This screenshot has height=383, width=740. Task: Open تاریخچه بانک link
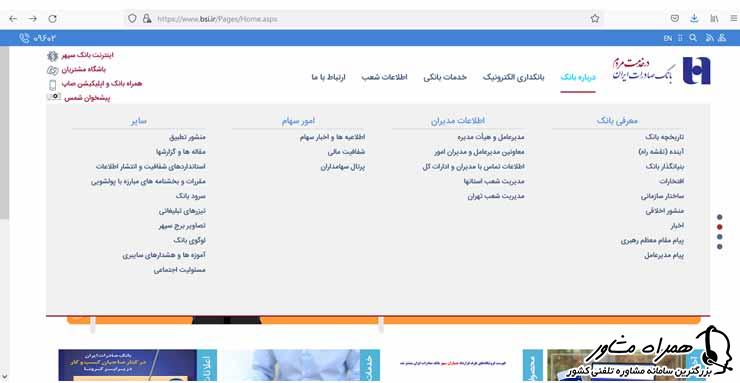[x=664, y=137]
